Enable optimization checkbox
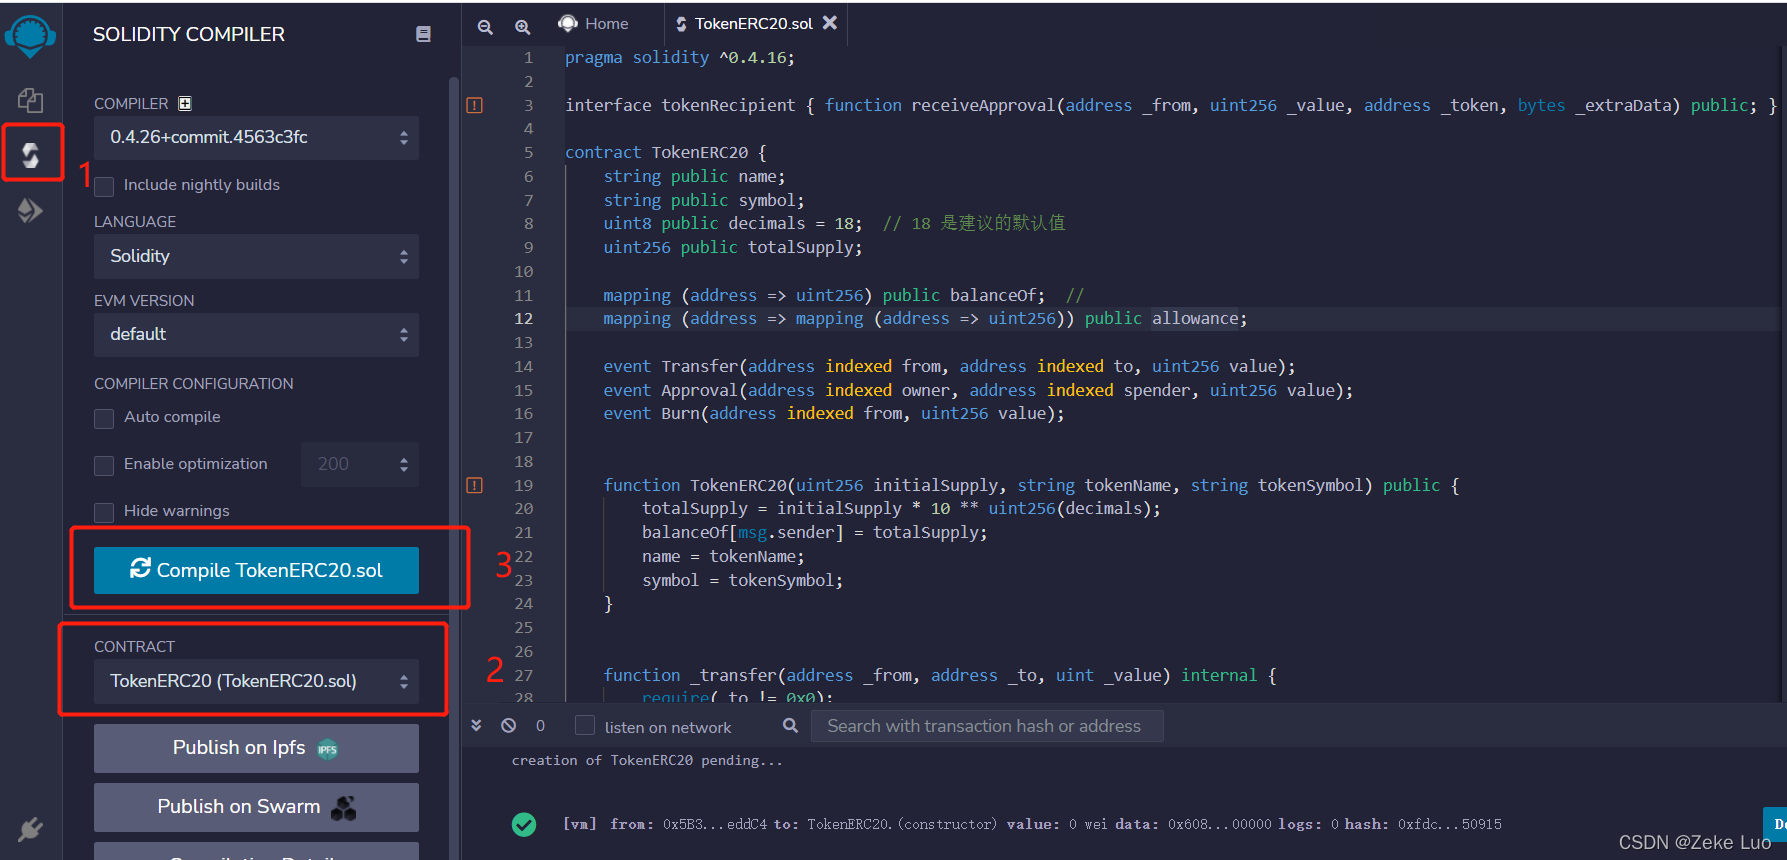This screenshot has width=1787, height=860. click(104, 465)
